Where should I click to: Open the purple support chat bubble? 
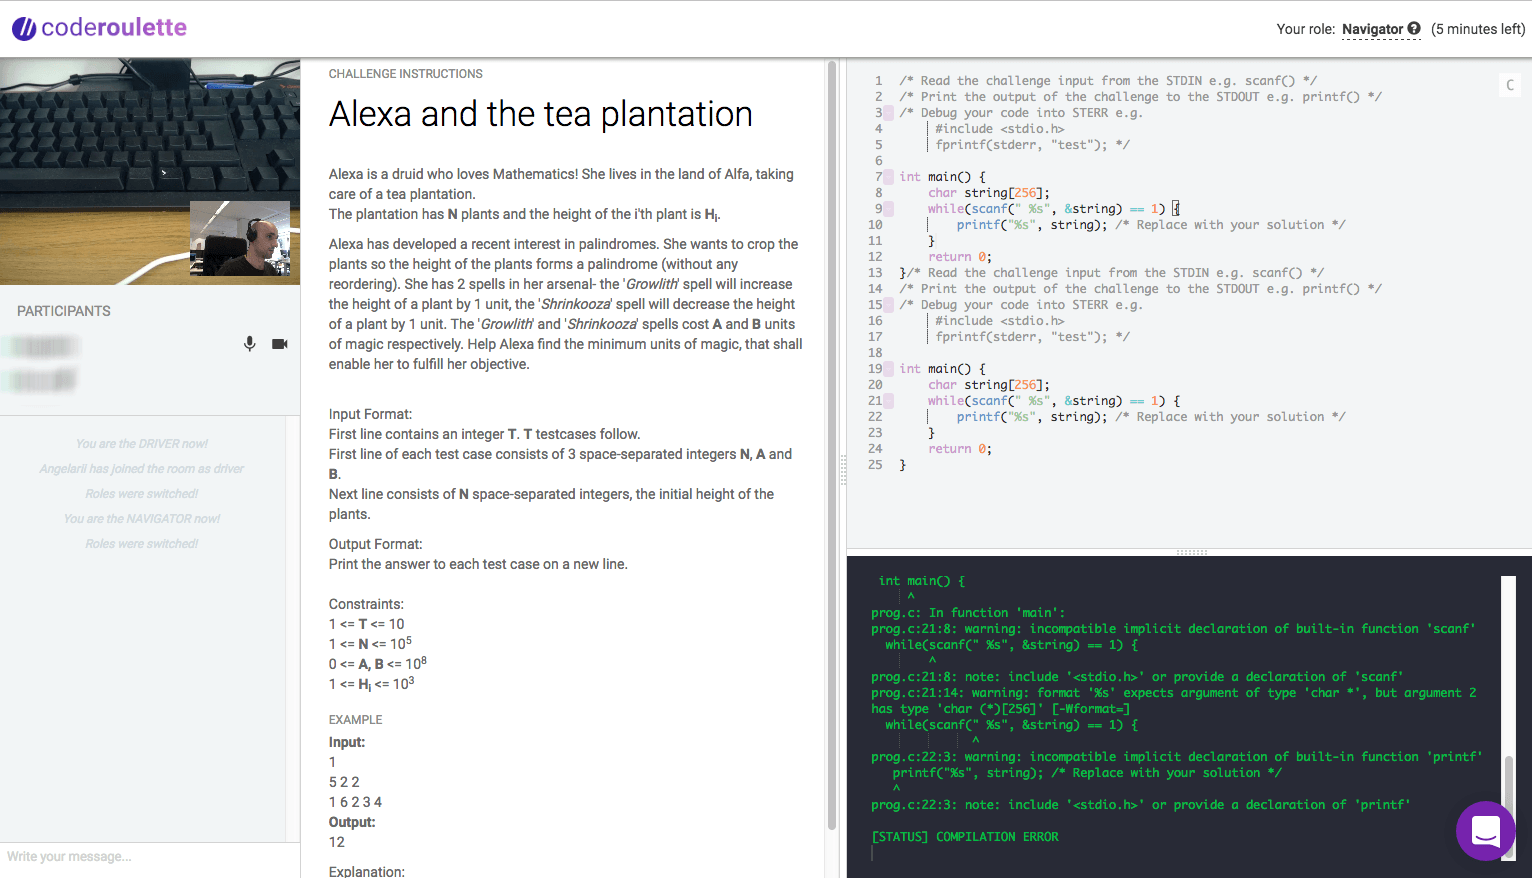[x=1486, y=831]
